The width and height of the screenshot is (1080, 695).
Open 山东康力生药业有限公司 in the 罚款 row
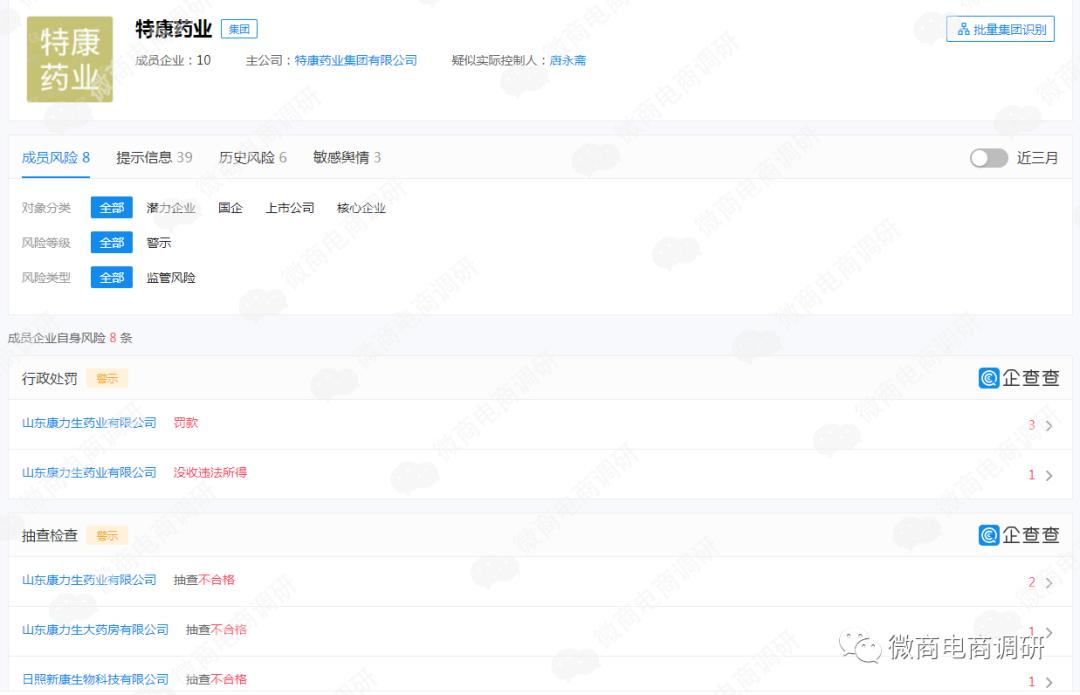[89, 423]
